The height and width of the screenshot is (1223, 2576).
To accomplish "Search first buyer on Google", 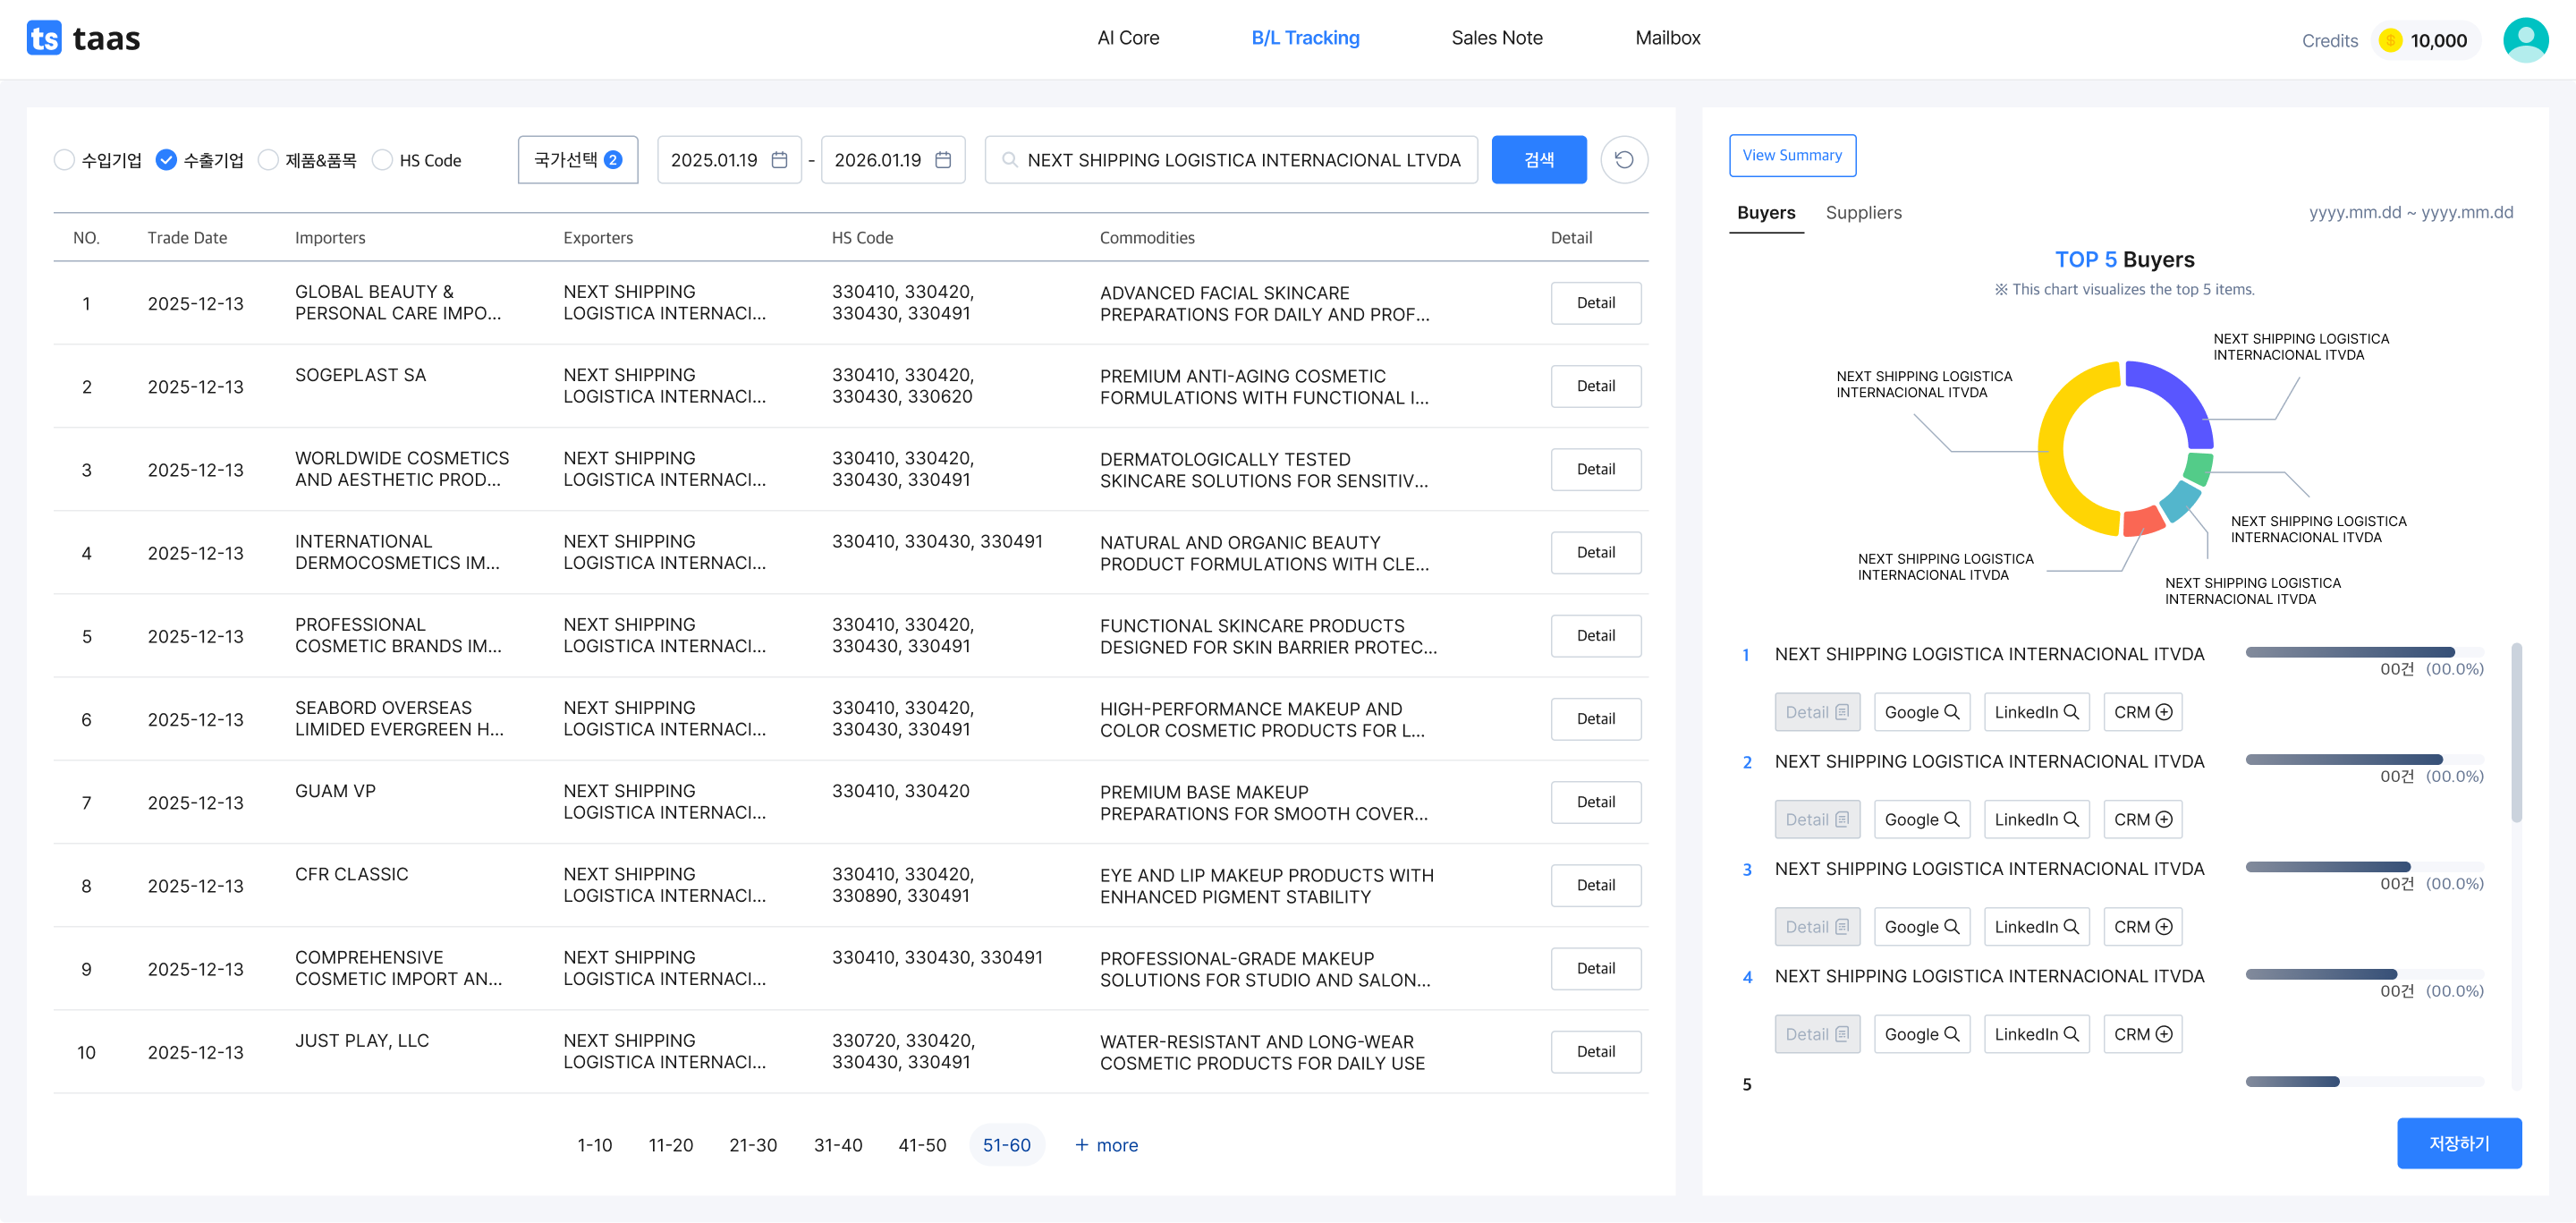I will (x=1921, y=712).
